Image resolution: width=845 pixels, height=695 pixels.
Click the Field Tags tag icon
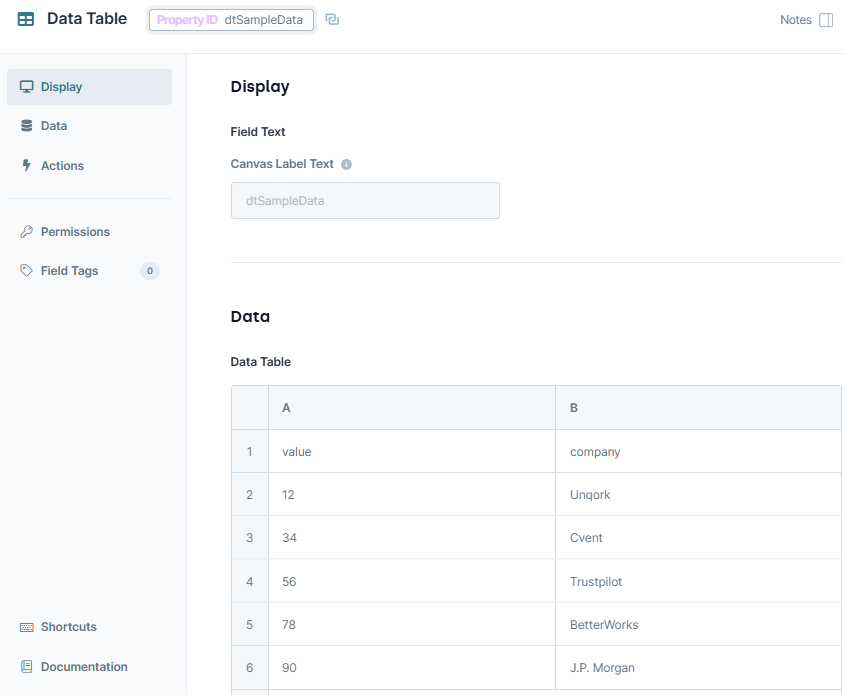(27, 271)
